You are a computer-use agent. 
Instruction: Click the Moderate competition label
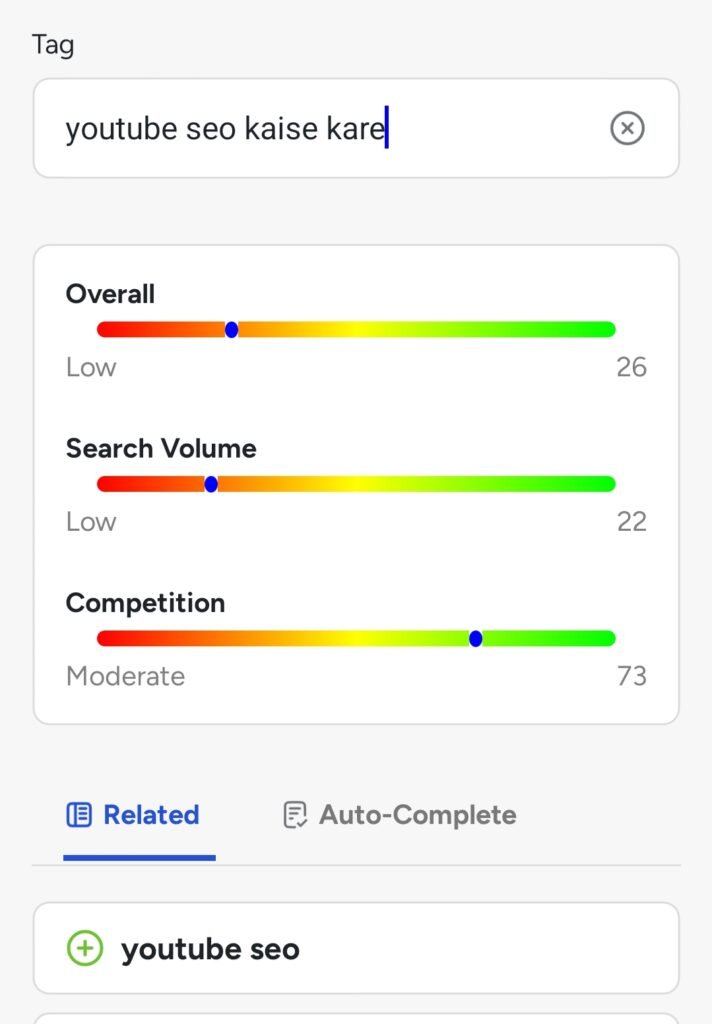pyautogui.click(x=124, y=676)
